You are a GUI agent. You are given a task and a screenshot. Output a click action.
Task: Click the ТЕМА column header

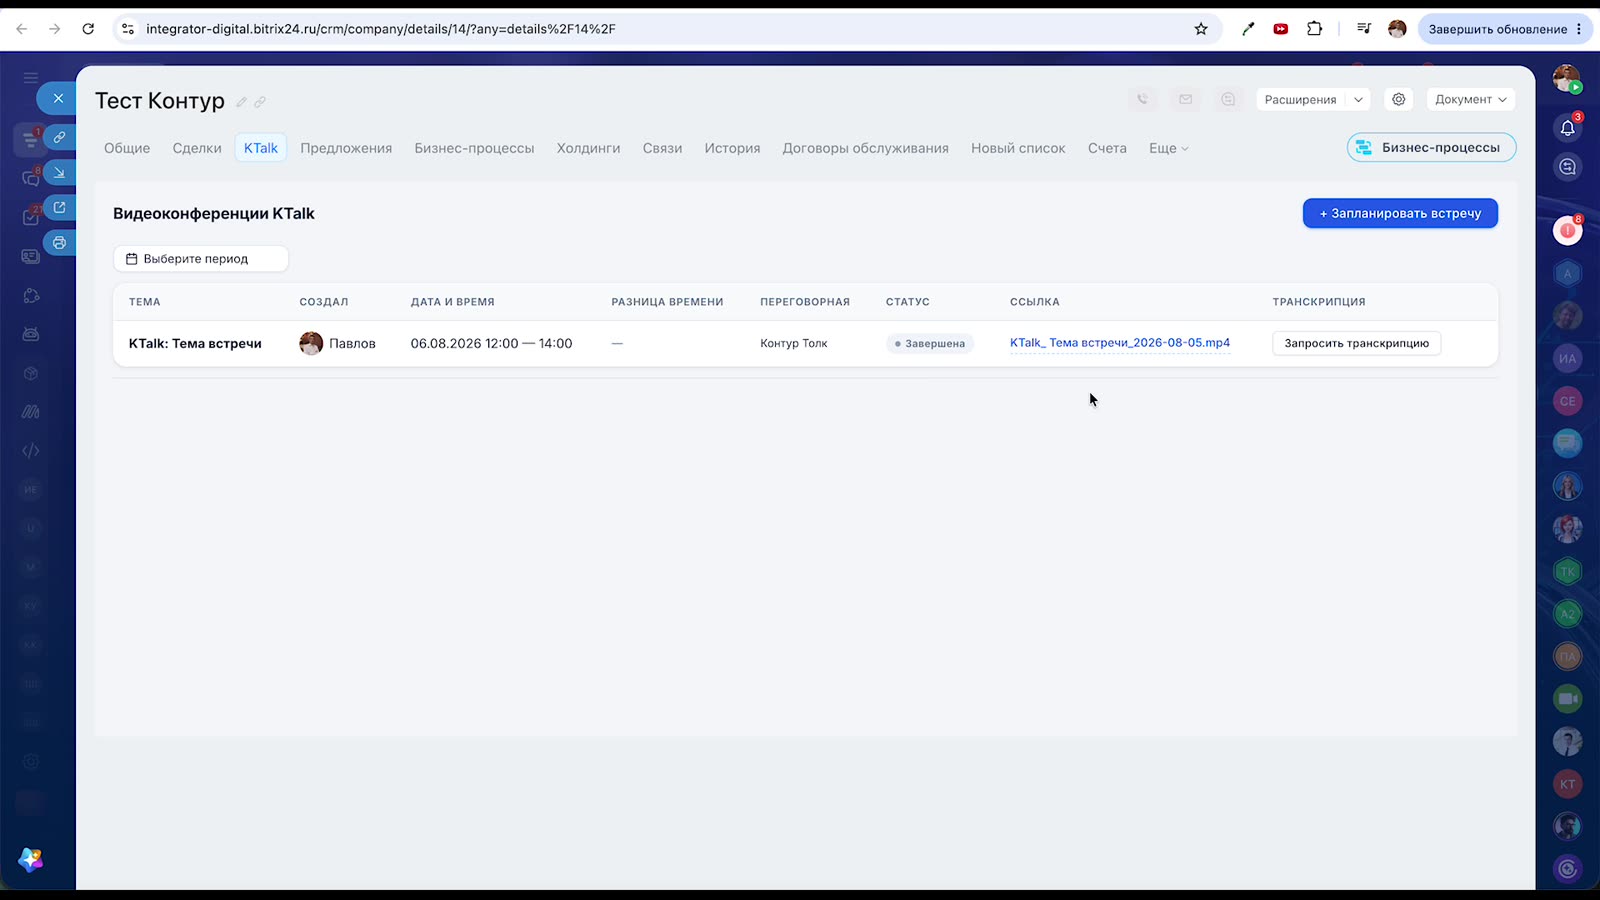pos(144,302)
